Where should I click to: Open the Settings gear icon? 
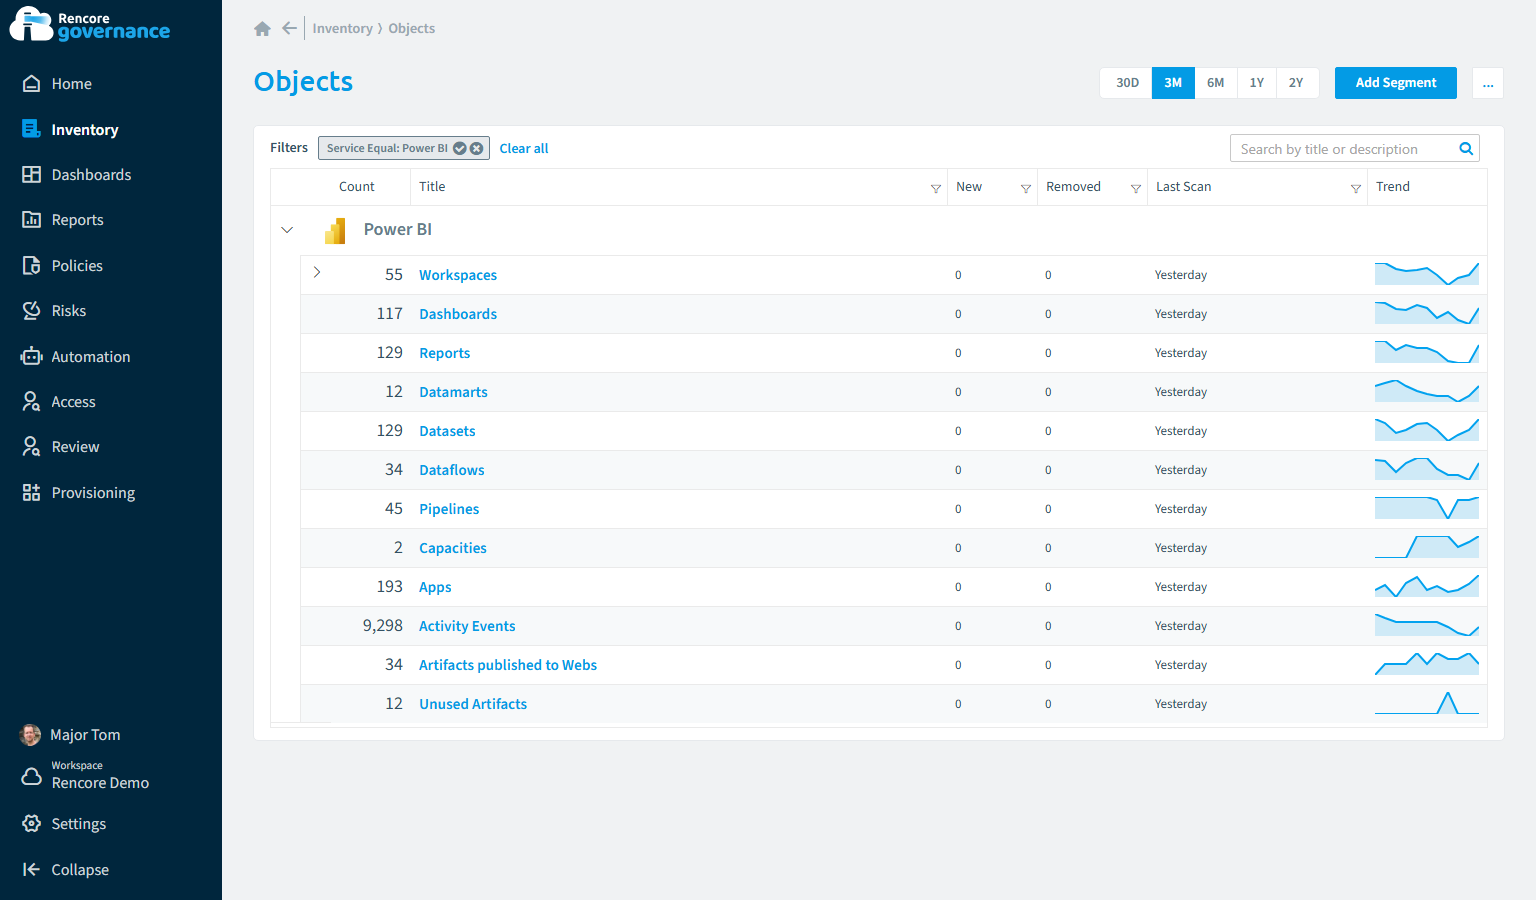tap(32, 824)
